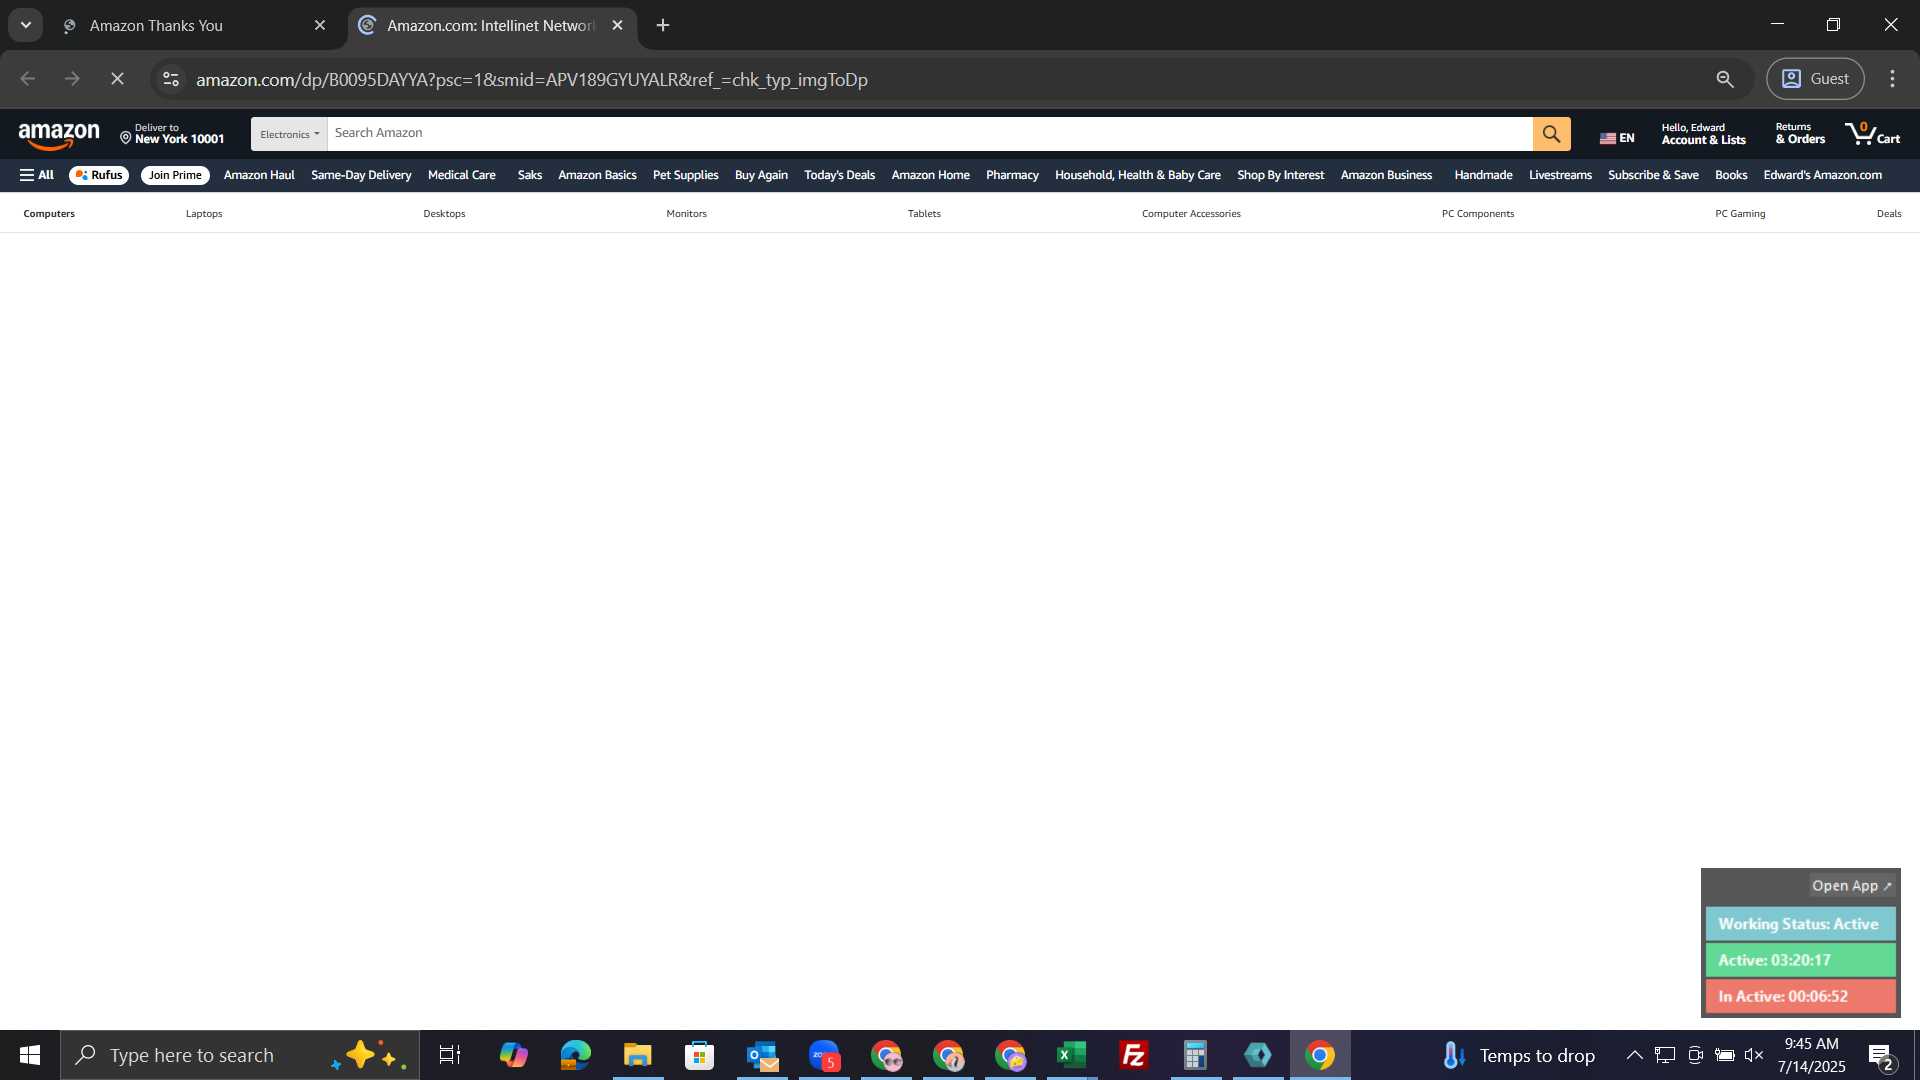The height and width of the screenshot is (1080, 1920).
Task: Click the browser address bar URL
Action: pos(531,79)
